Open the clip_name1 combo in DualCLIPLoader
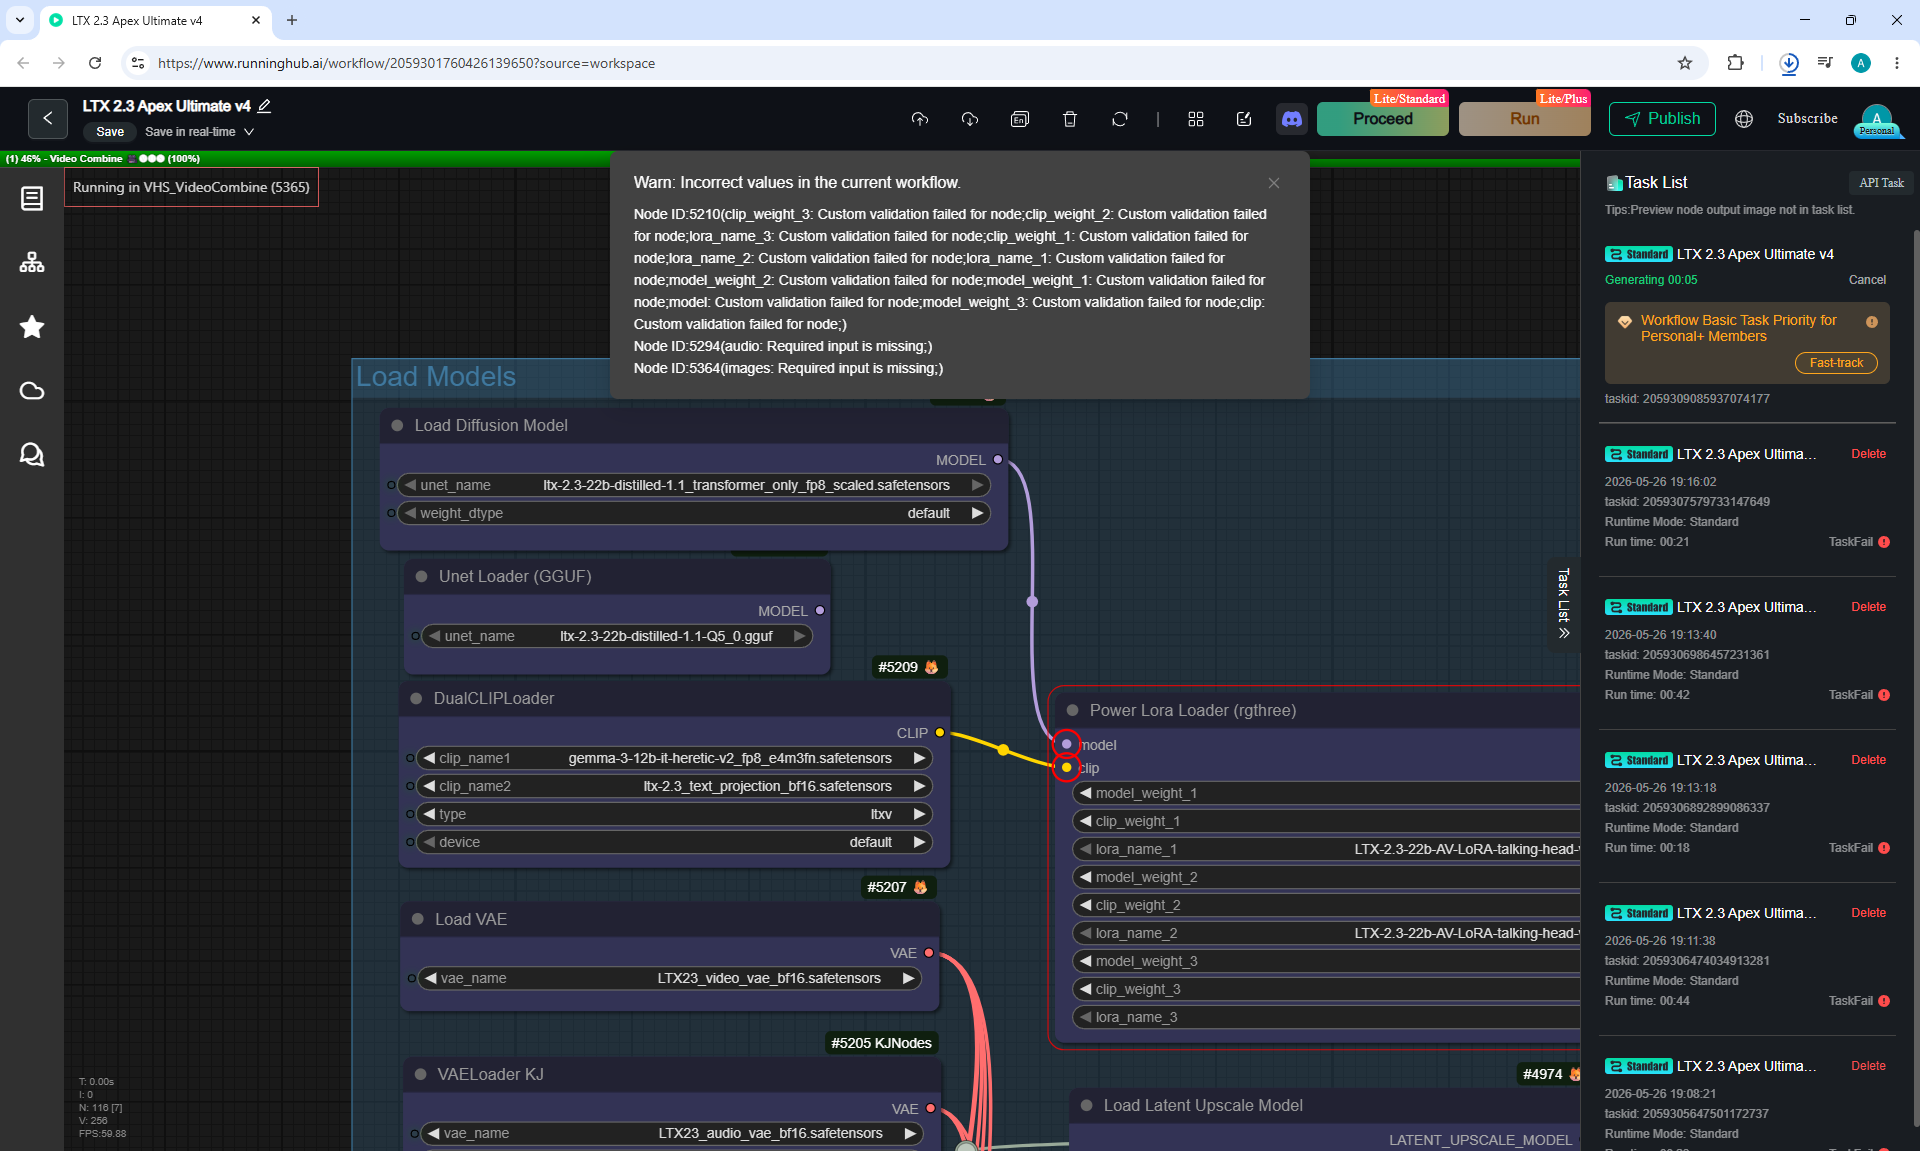 tap(673, 758)
